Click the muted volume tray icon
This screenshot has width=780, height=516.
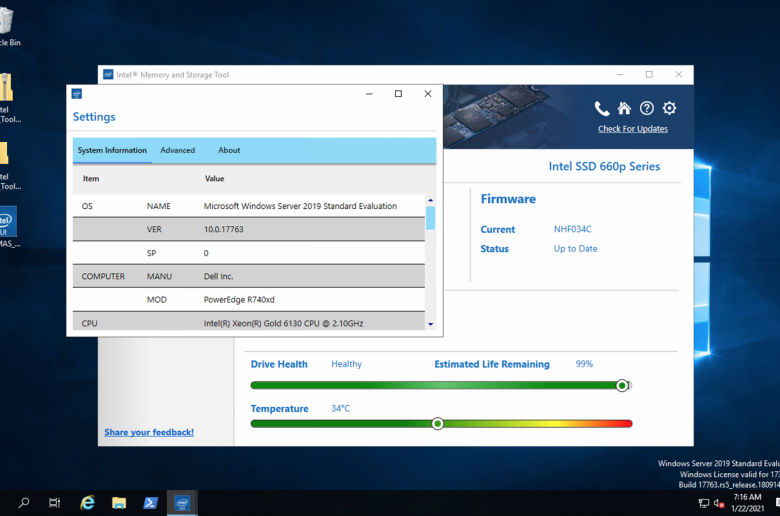719,503
